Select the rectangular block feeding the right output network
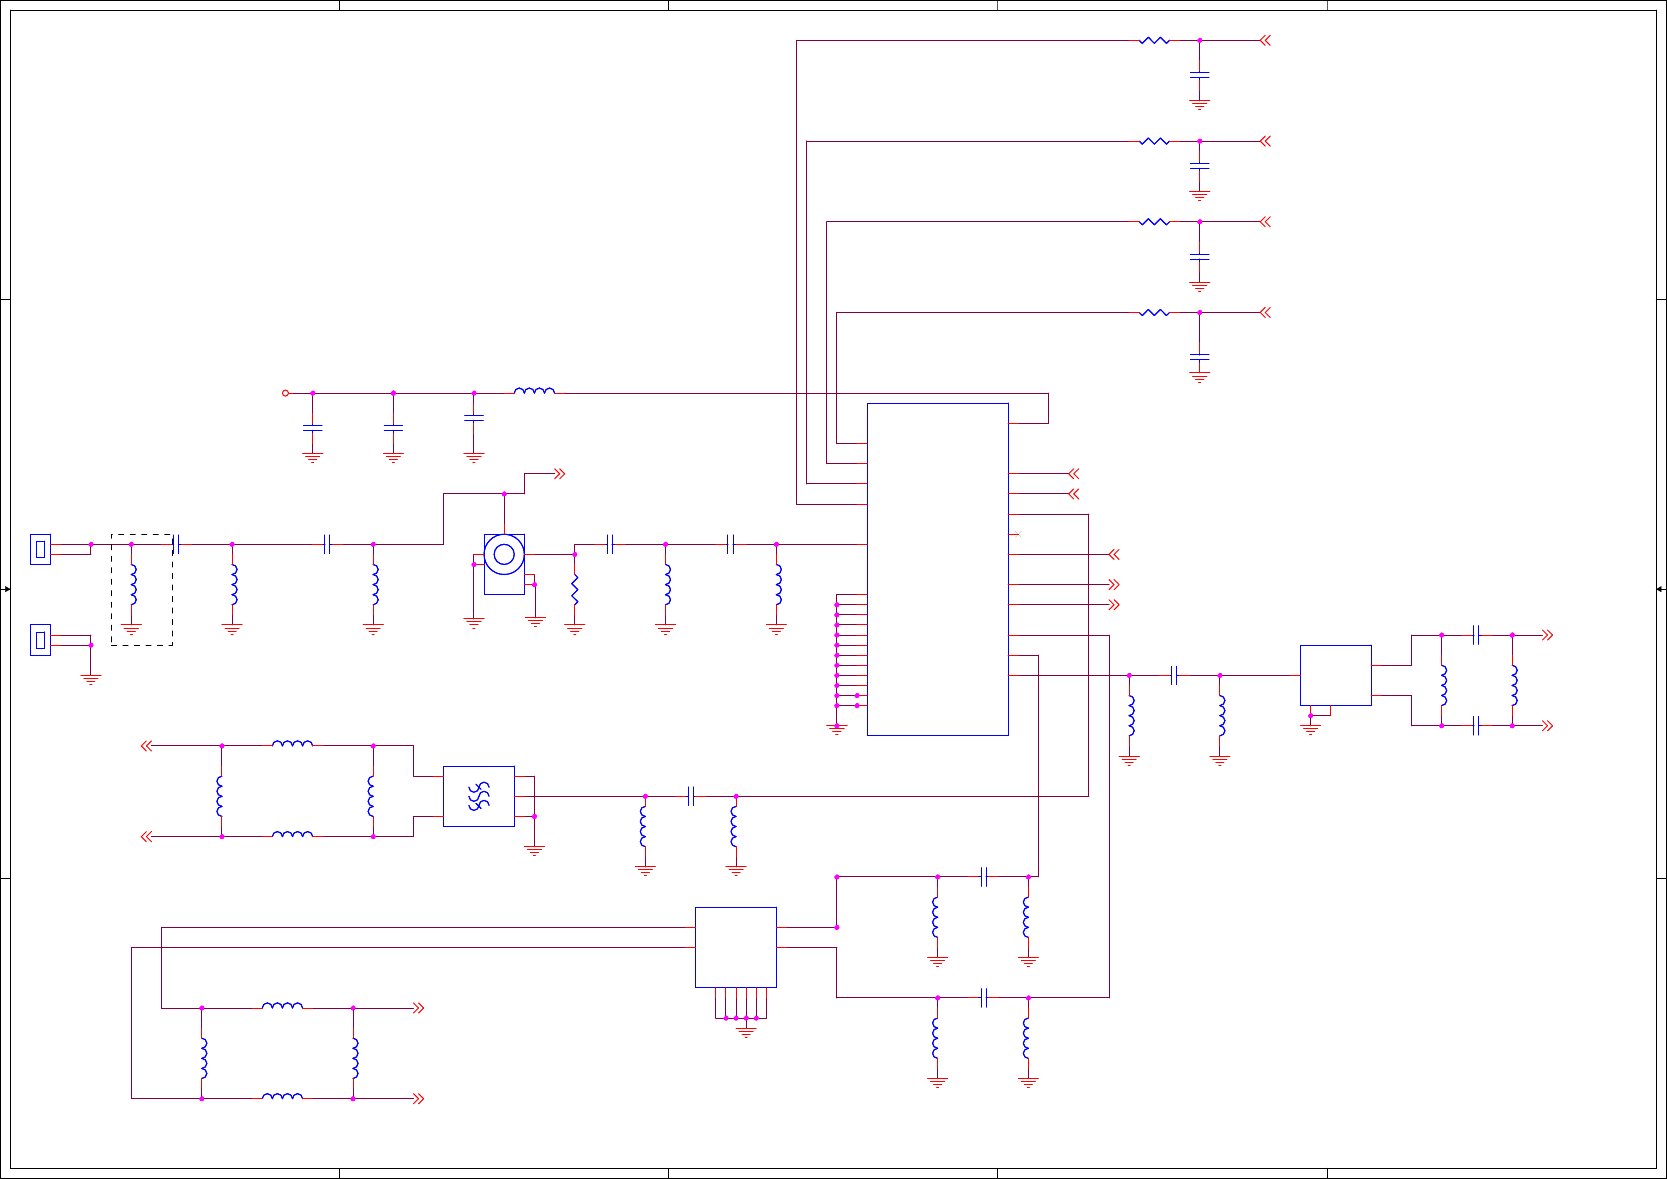The image size is (1667, 1179). tap(1335, 675)
